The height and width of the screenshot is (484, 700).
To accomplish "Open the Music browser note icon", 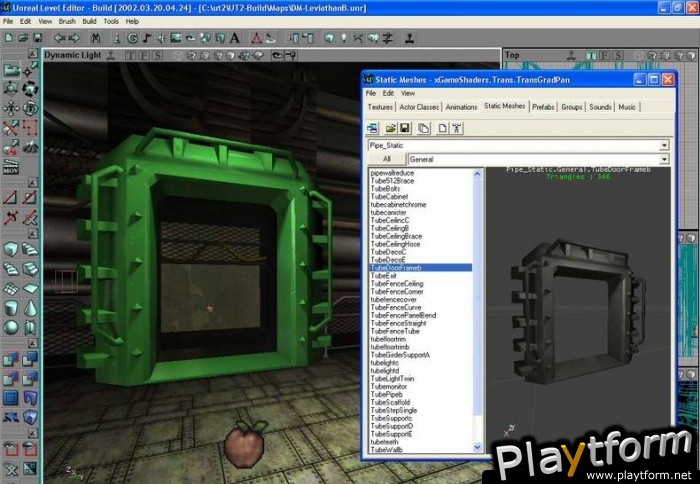I will [x=147, y=38].
